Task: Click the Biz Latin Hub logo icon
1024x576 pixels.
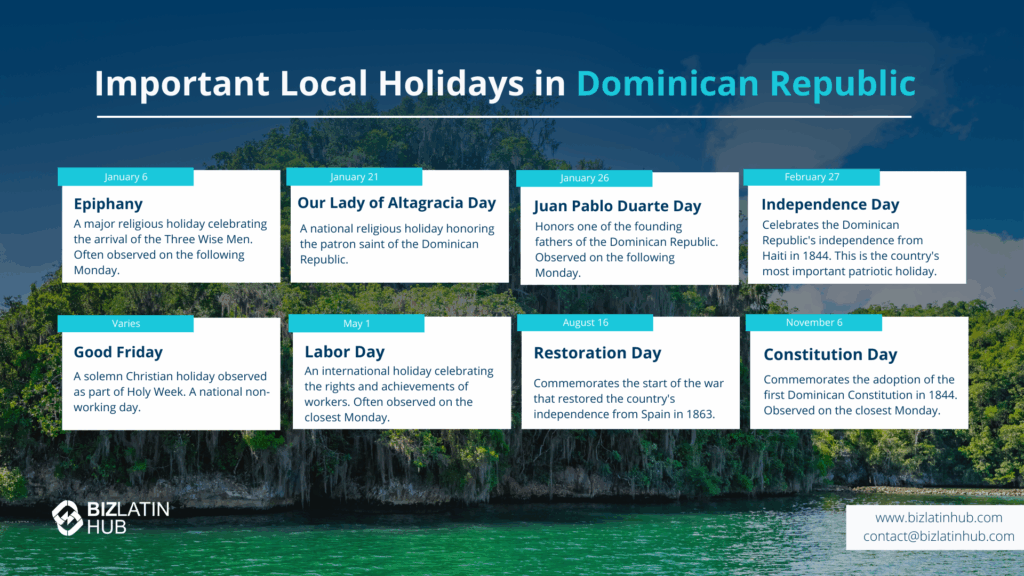Action: (67, 517)
